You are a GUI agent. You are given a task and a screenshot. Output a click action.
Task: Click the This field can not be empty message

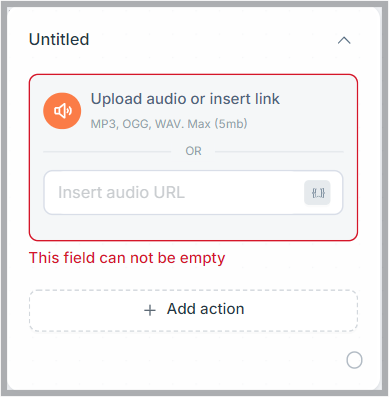point(127,258)
